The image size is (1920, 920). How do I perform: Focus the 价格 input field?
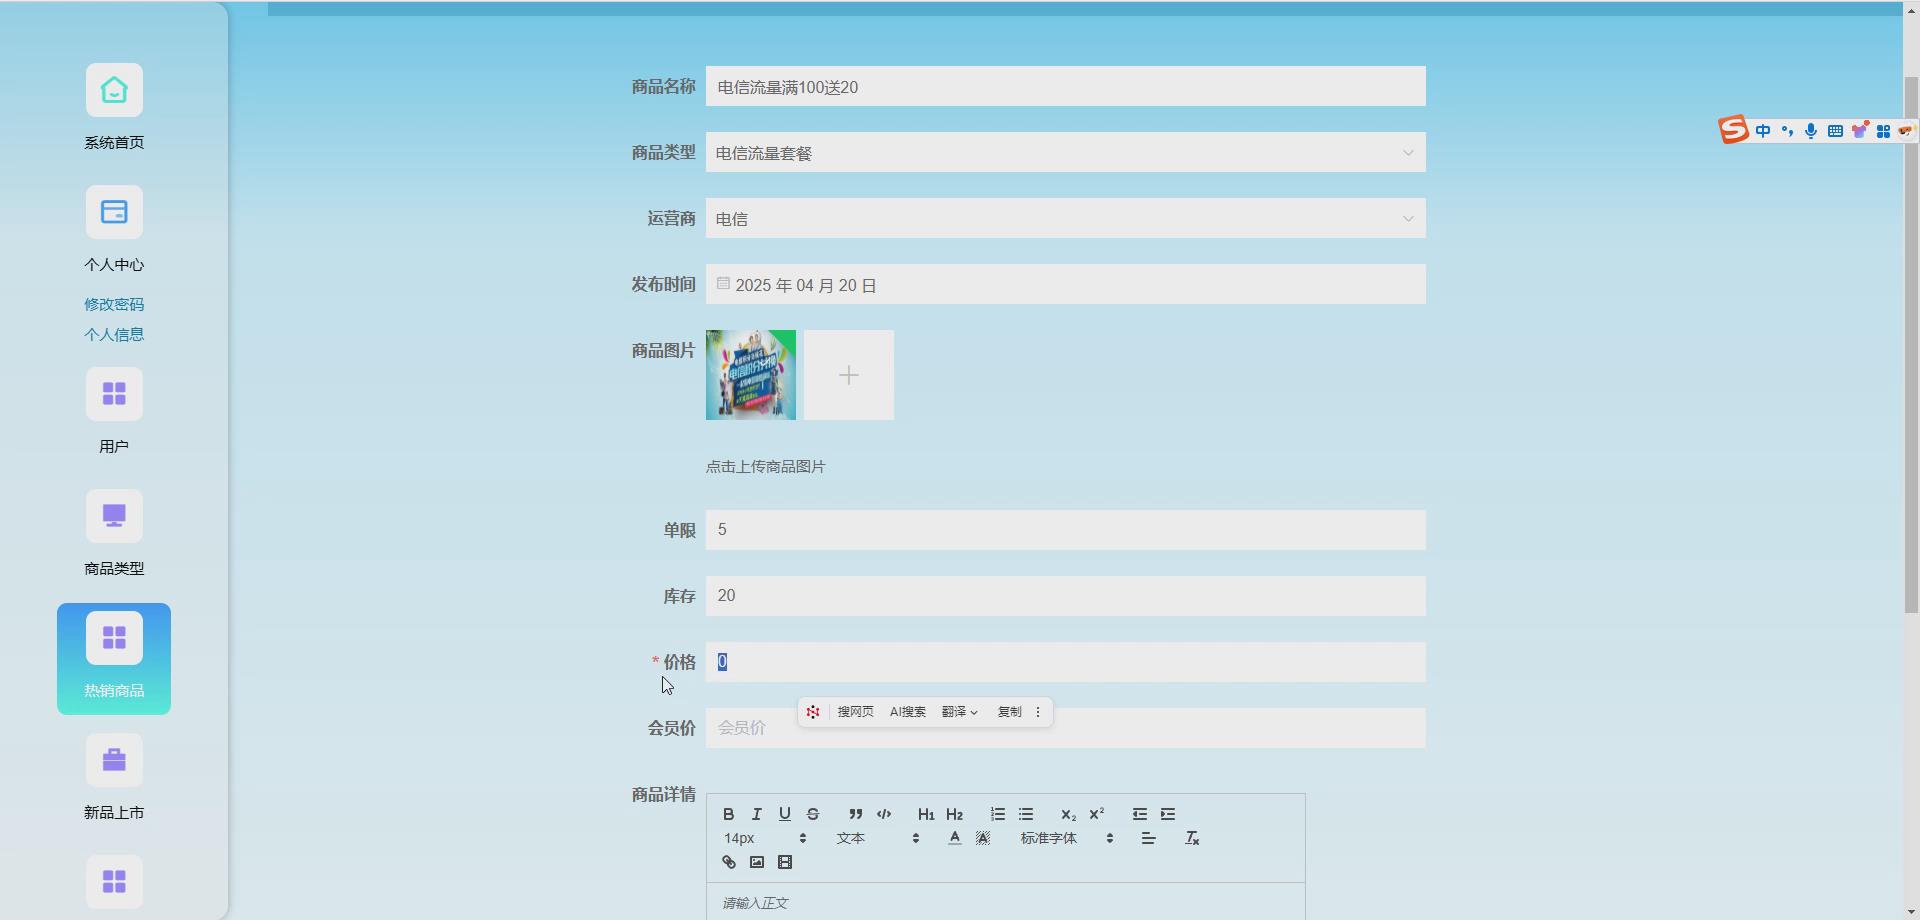click(x=1066, y=662)
